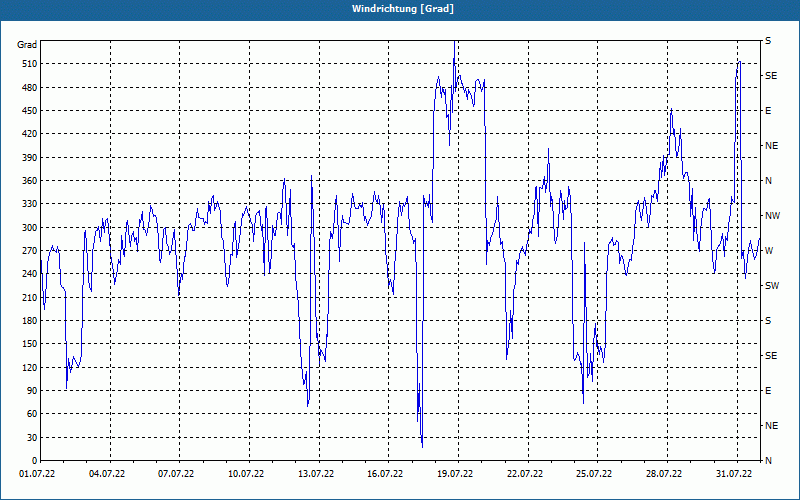
Task: Select the E label on the 450 gridline
Action: (768, 111)
